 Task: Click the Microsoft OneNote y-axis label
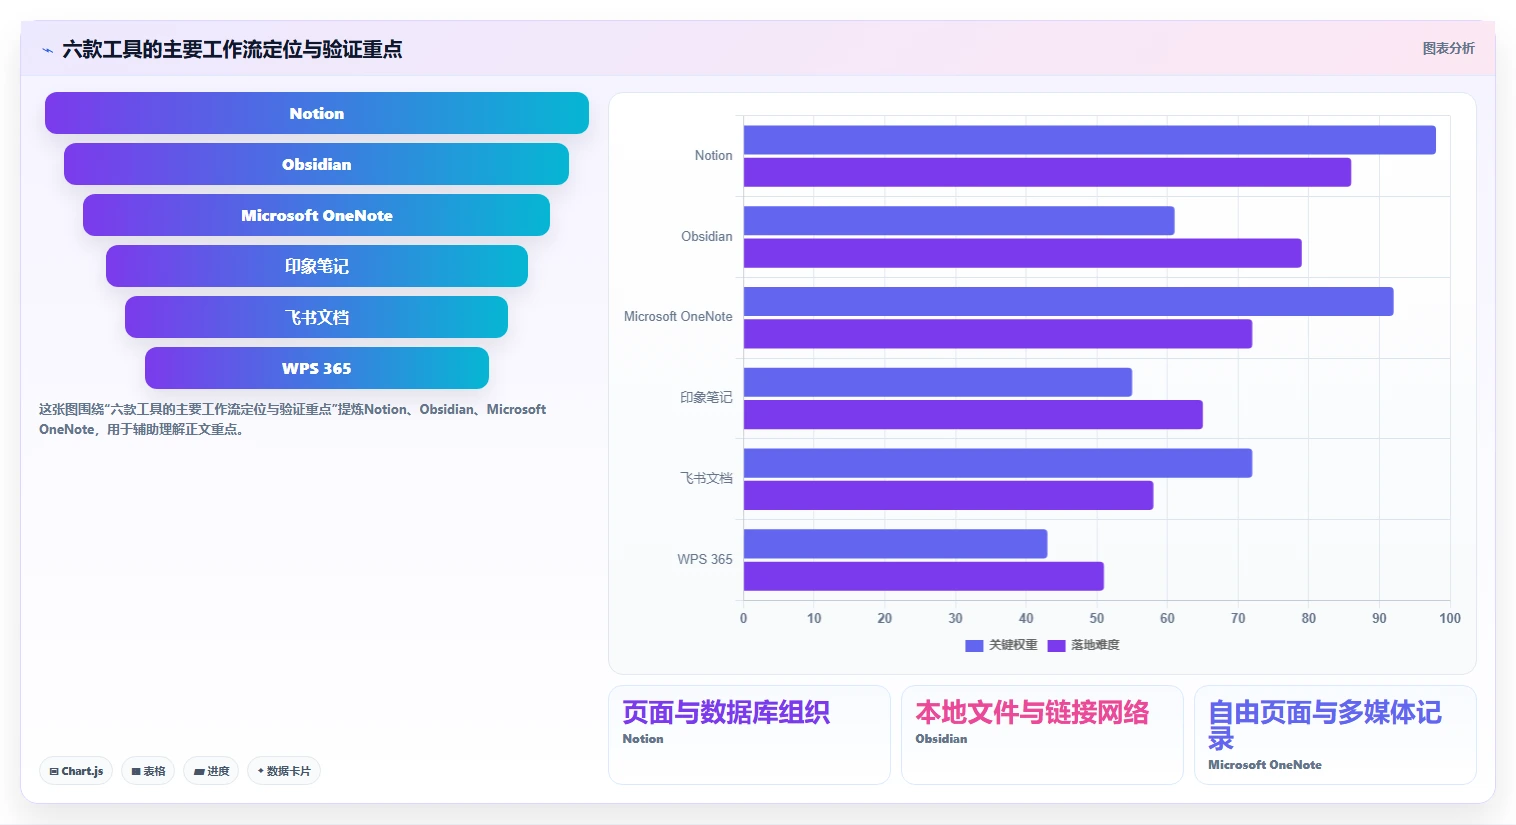[x=678, y=317]
